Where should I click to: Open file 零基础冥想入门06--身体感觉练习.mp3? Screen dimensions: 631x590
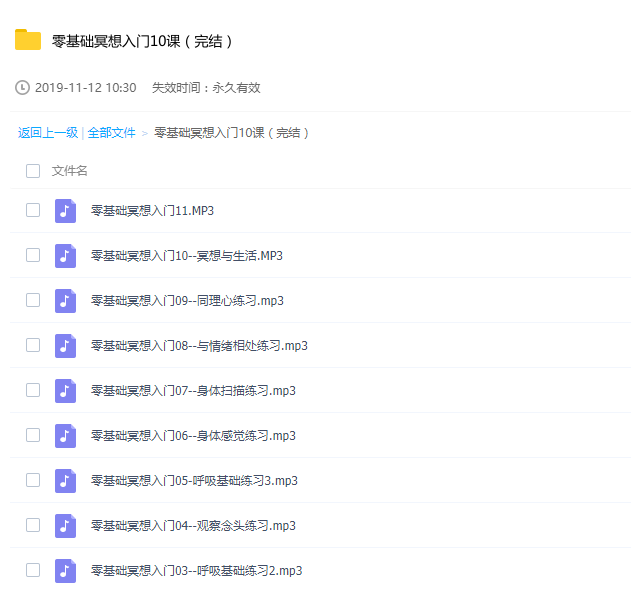193,436
